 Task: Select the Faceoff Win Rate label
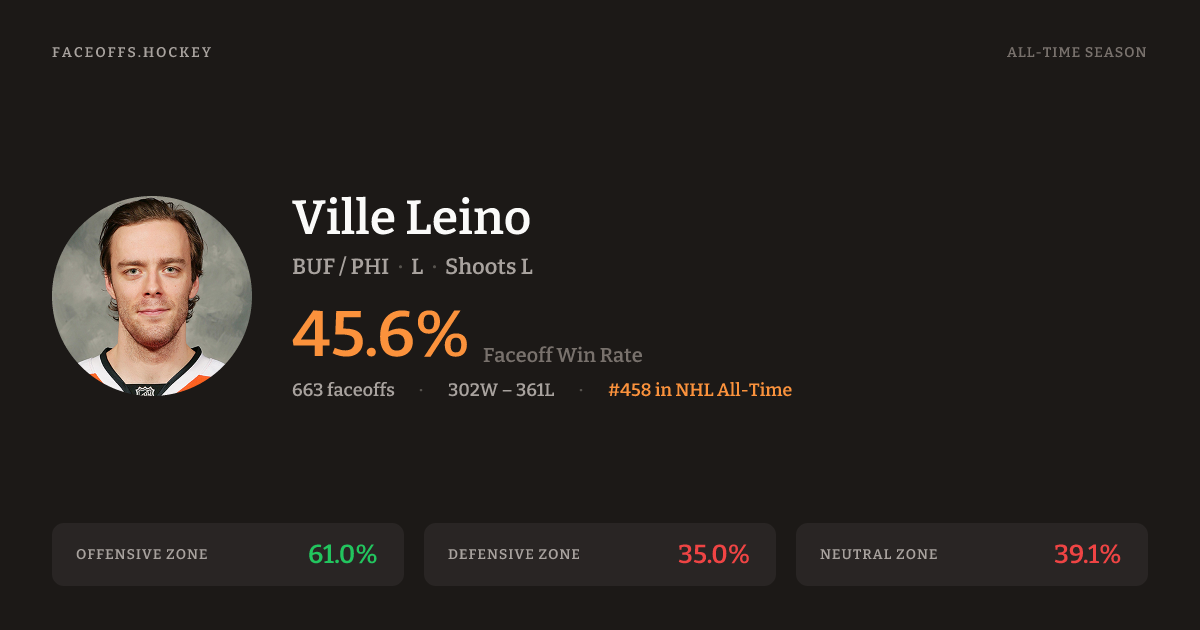[x=562, y=355]
